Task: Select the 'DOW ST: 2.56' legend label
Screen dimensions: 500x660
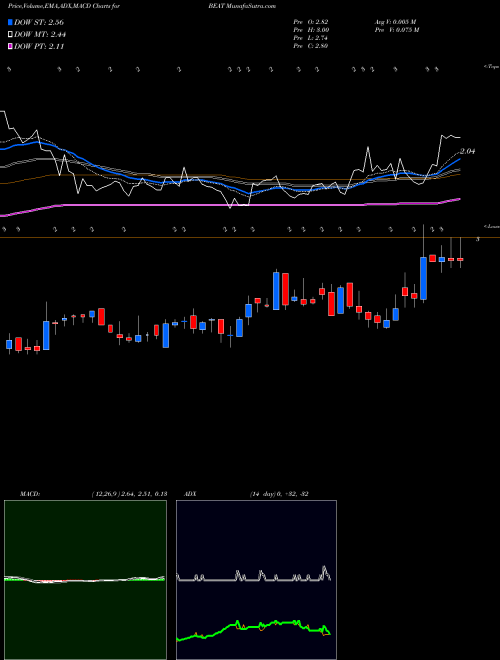Action: (39, 22)
